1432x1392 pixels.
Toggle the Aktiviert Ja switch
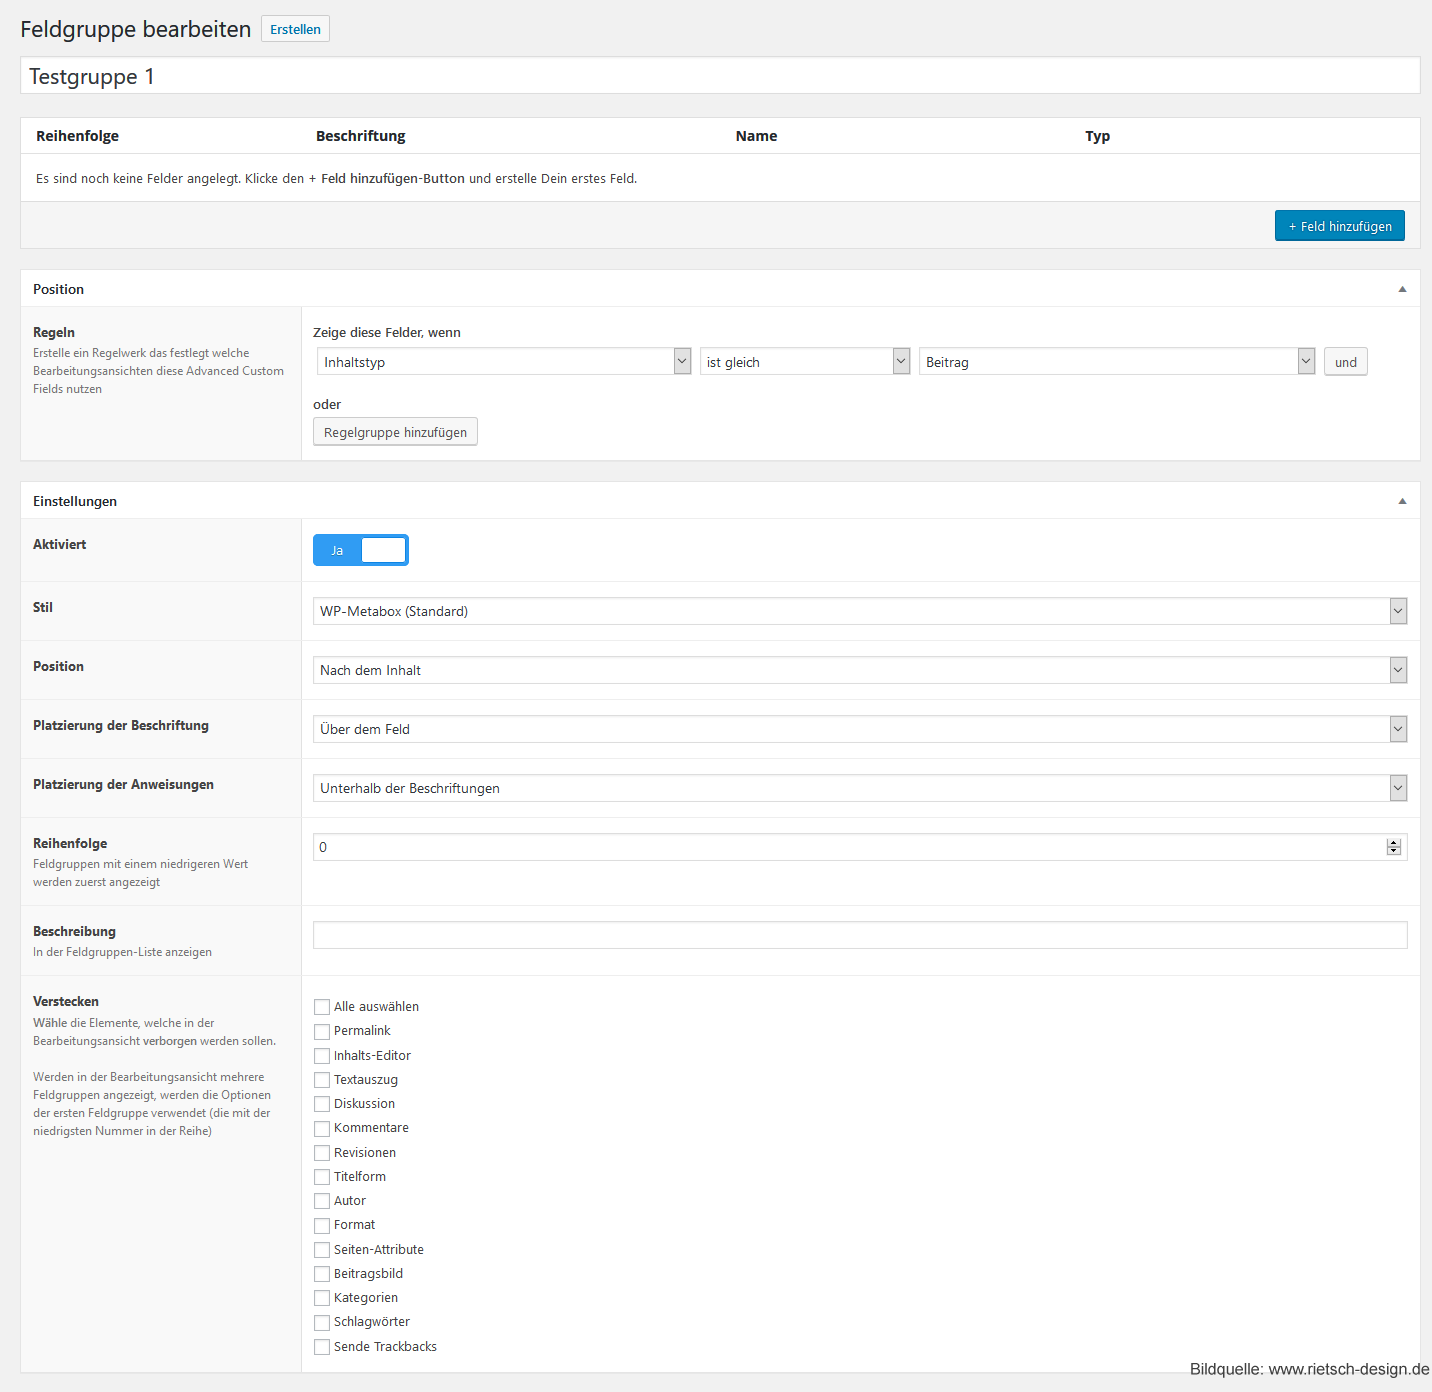pos(361,550)
